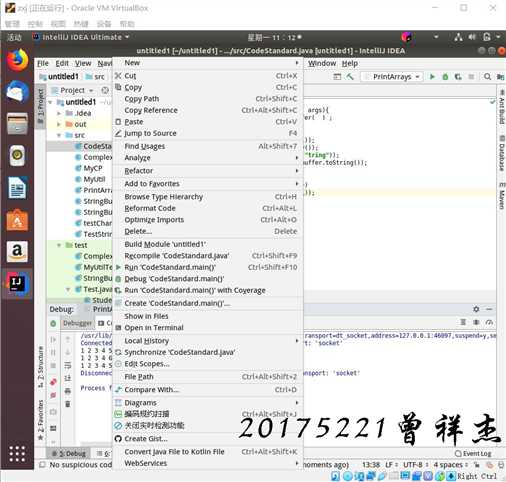The image size is (506, 482).
Task: Click the Debug bug icon in toolbar
Action: [x=445, y=77]
